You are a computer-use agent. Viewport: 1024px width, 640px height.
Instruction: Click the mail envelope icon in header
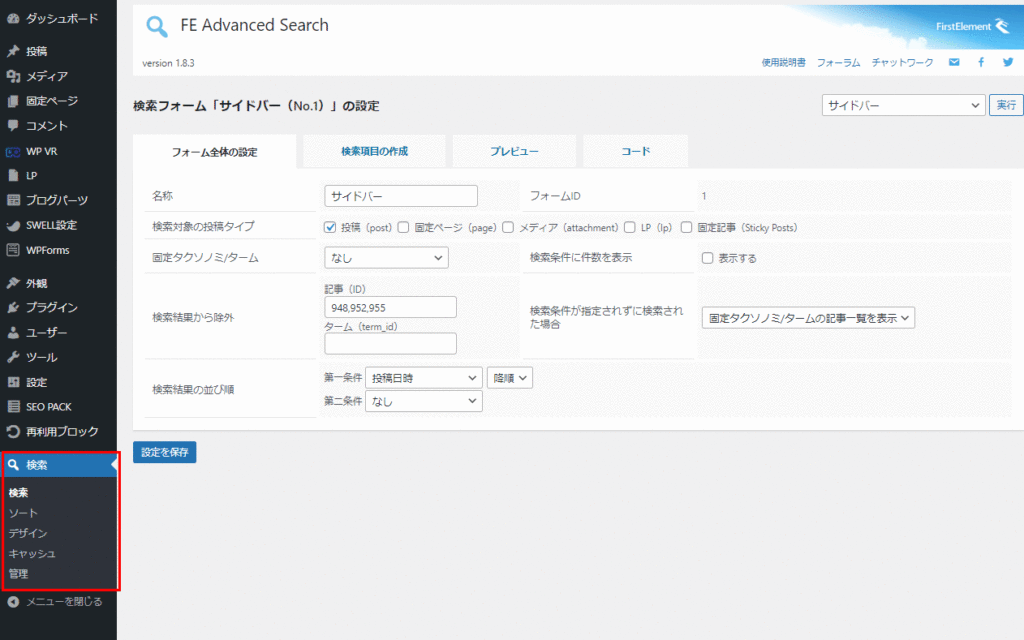954,62
